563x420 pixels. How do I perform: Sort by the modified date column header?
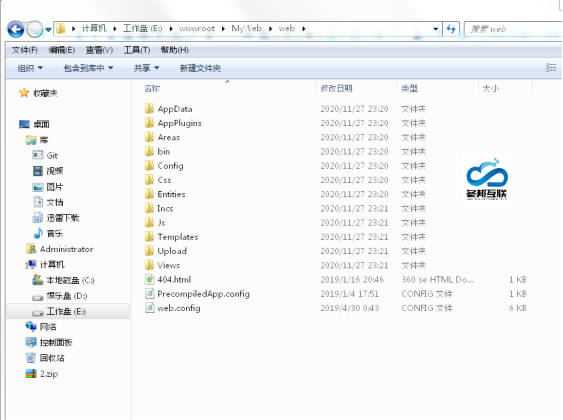(336, 88)
